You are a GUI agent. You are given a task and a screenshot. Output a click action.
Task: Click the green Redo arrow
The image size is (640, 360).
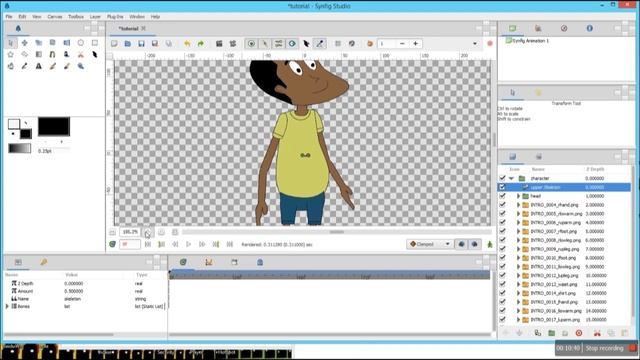coord(200,44)
